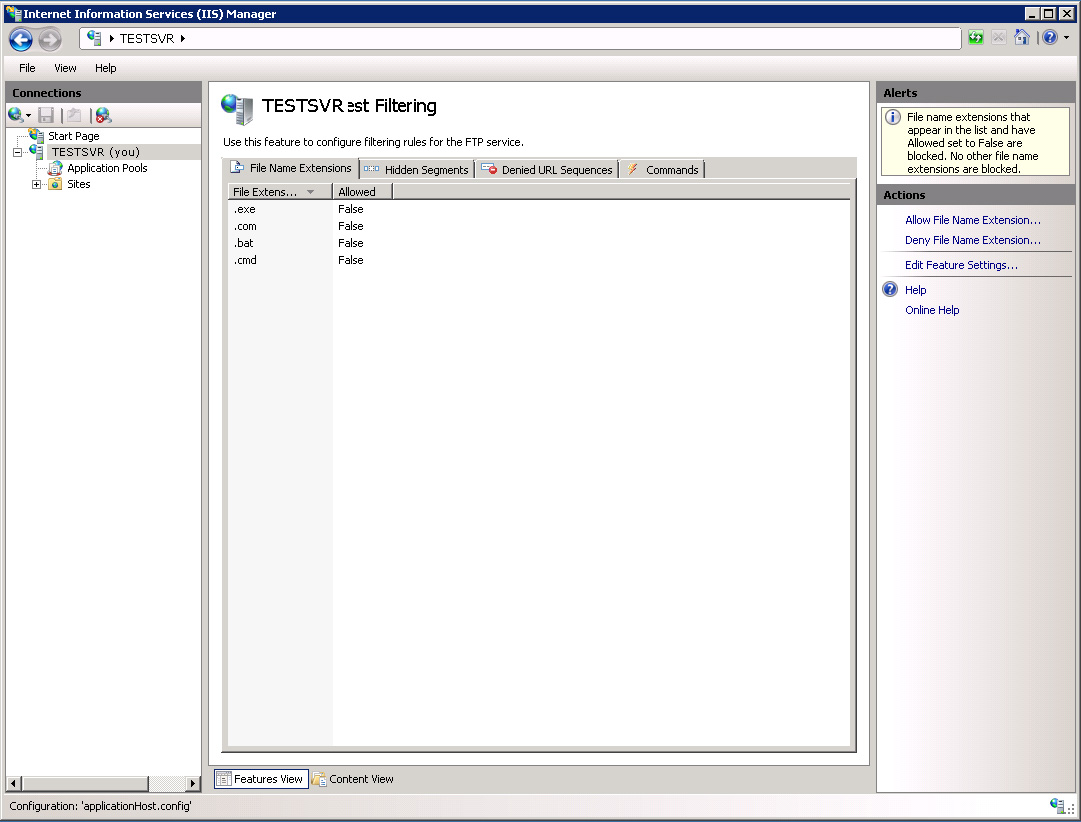1081x822 pixels.
Task: Click the Up folder icon in Connections
Action: (x=74, y=115)
